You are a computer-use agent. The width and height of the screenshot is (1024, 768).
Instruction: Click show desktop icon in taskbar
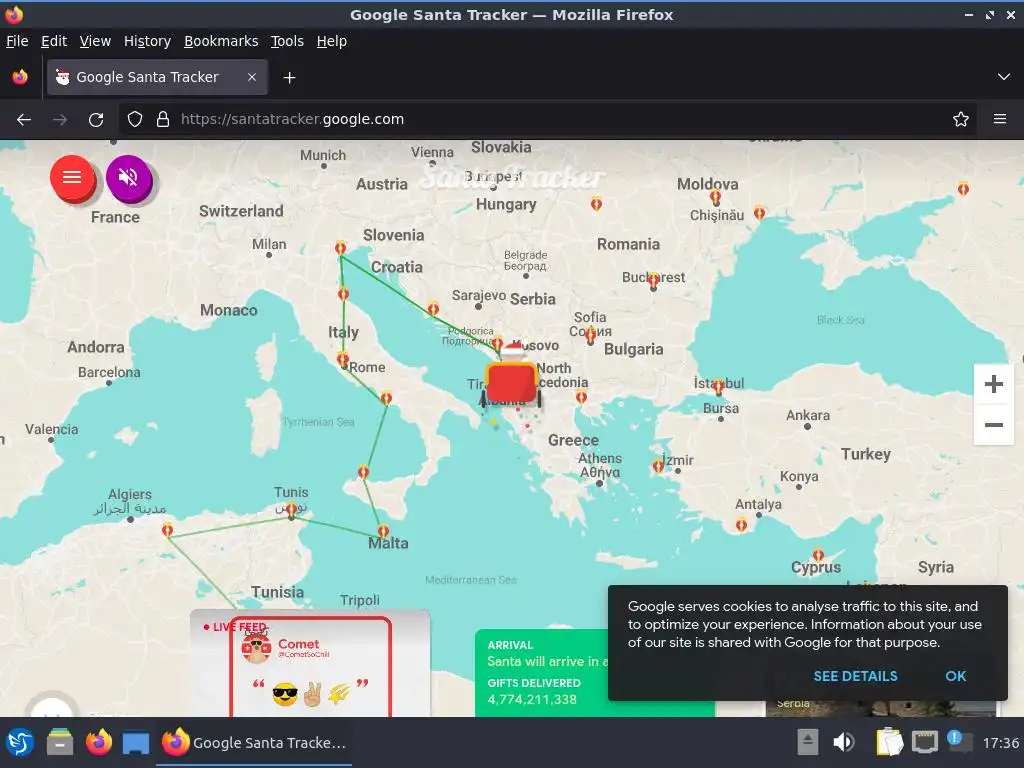pyautogui.click(x=136, y=743)
